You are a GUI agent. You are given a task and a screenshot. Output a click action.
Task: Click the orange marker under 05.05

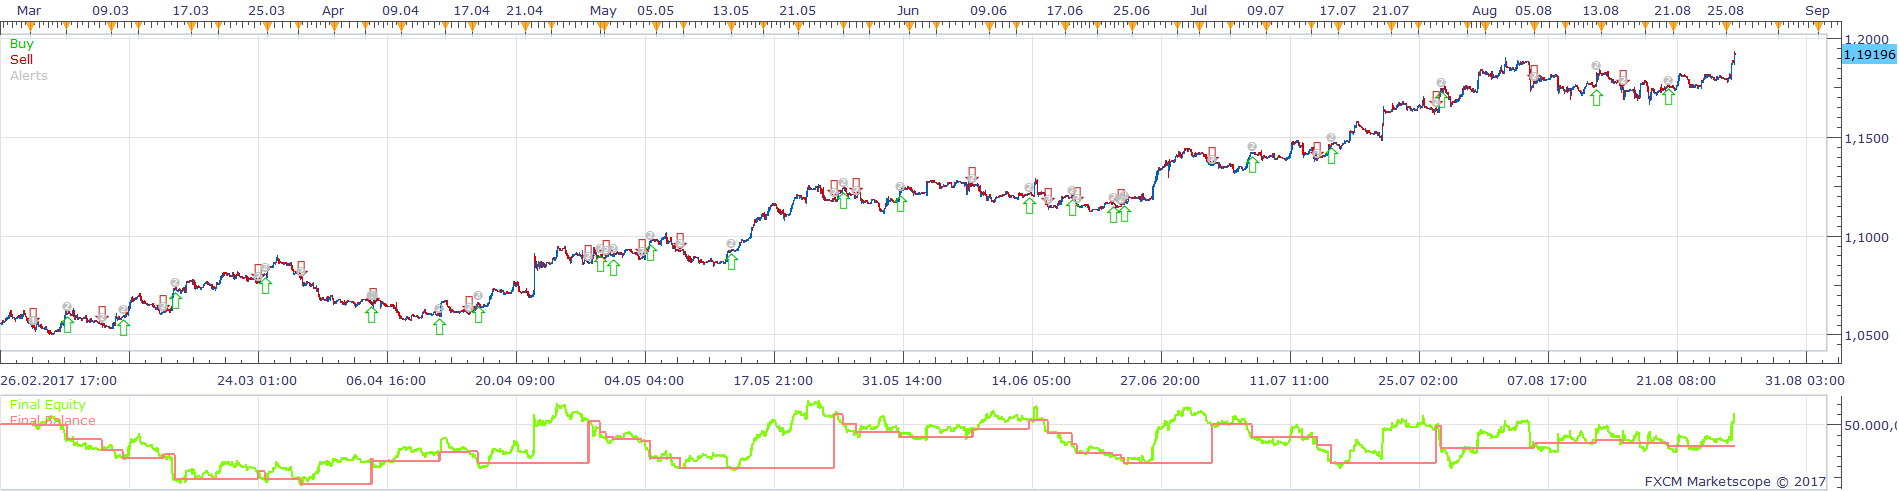tap(656, 26)
